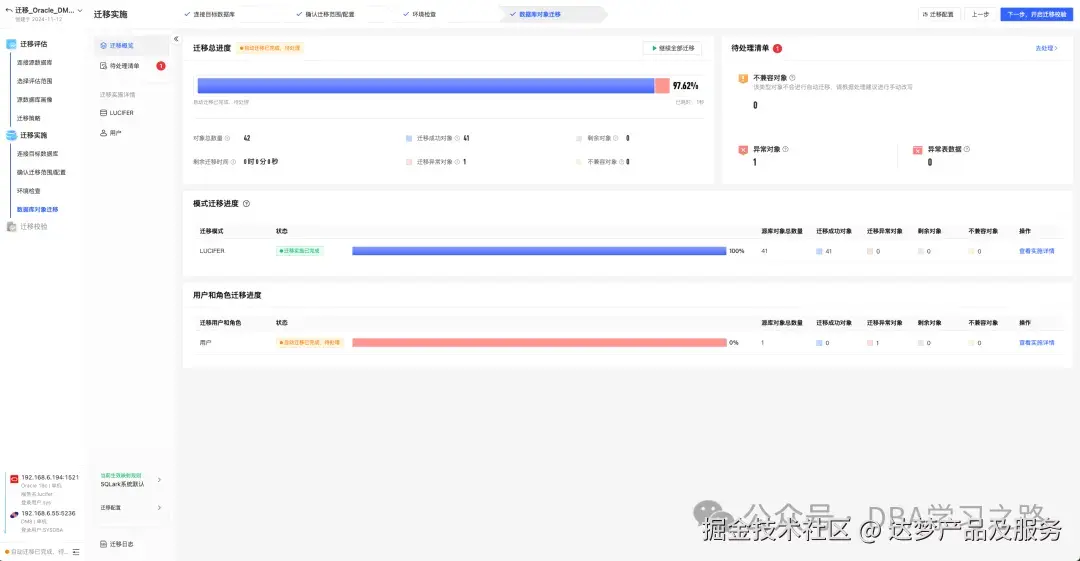This screenshot has width=1080, height=561.
Task: Open 选择评估范围 step in sidebar
Action: 34,81
